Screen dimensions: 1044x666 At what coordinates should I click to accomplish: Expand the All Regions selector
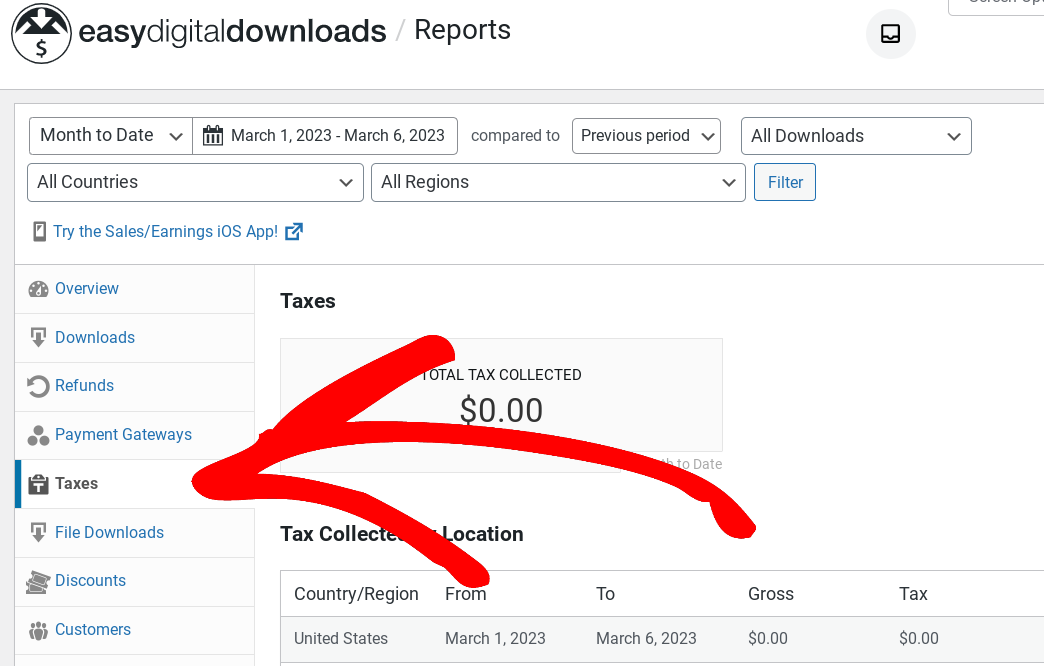pyautogui.click(x=558, y=182)
